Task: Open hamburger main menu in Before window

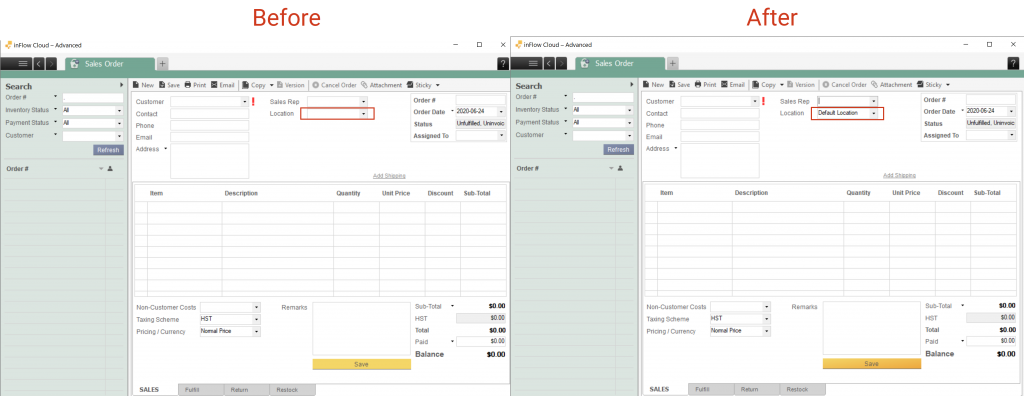Action: 23,63
